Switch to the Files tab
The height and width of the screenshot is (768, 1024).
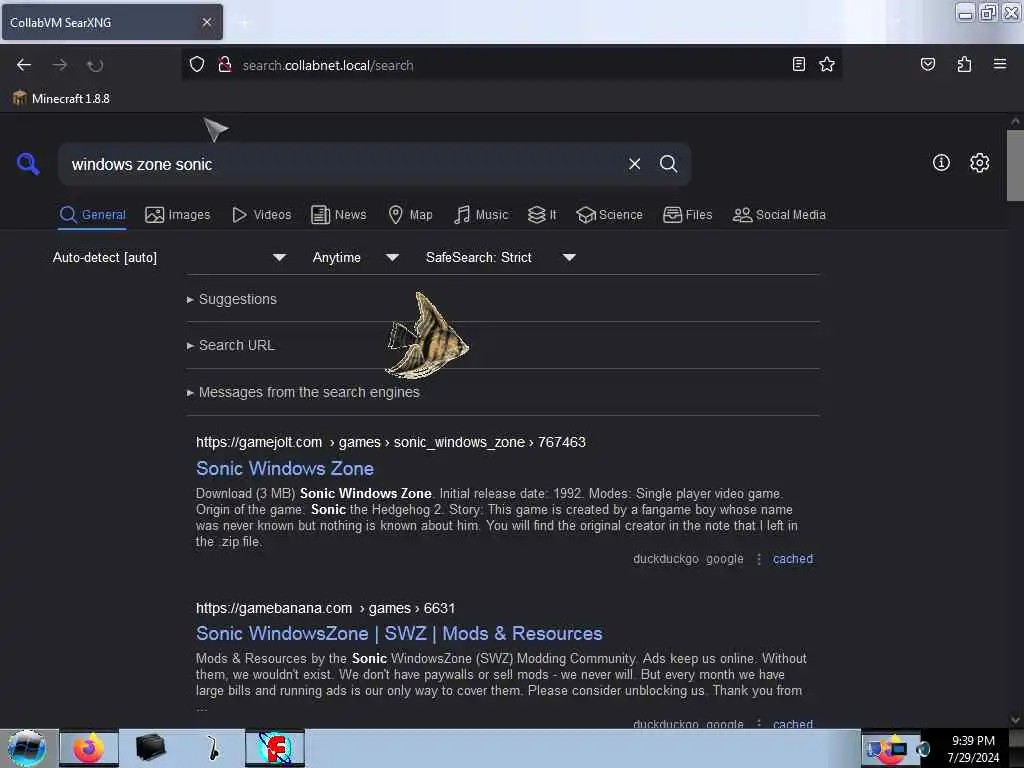click(687, 215)
